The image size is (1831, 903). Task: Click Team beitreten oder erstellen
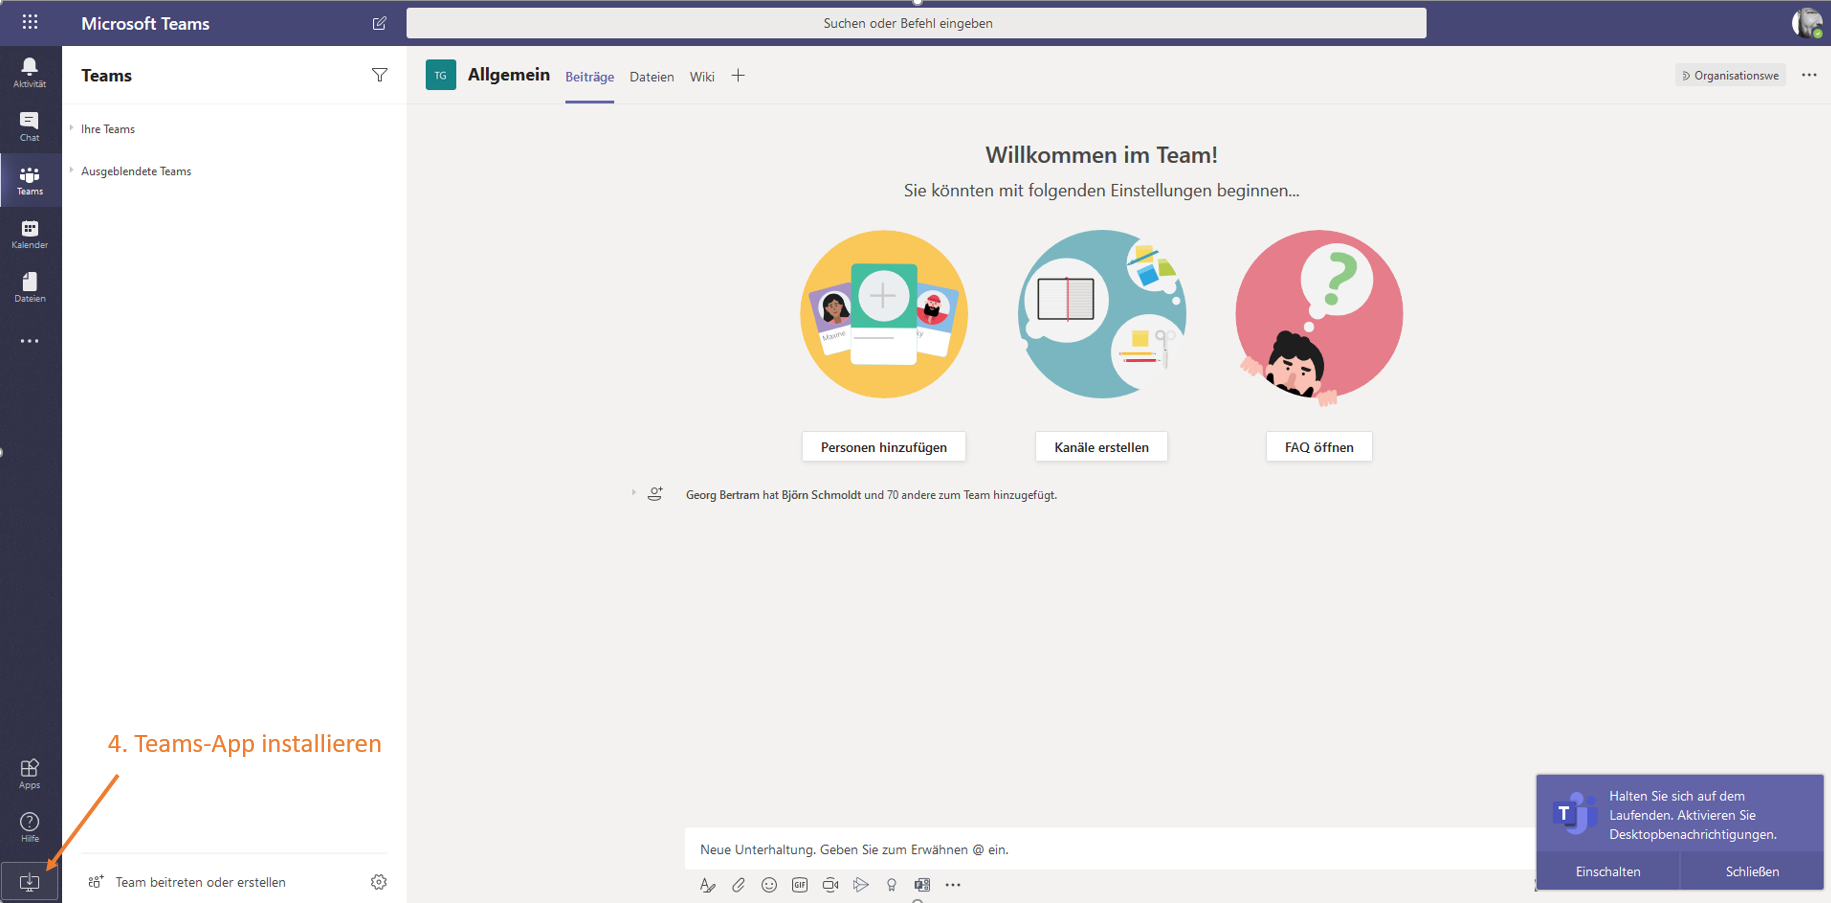coord(200,882)
